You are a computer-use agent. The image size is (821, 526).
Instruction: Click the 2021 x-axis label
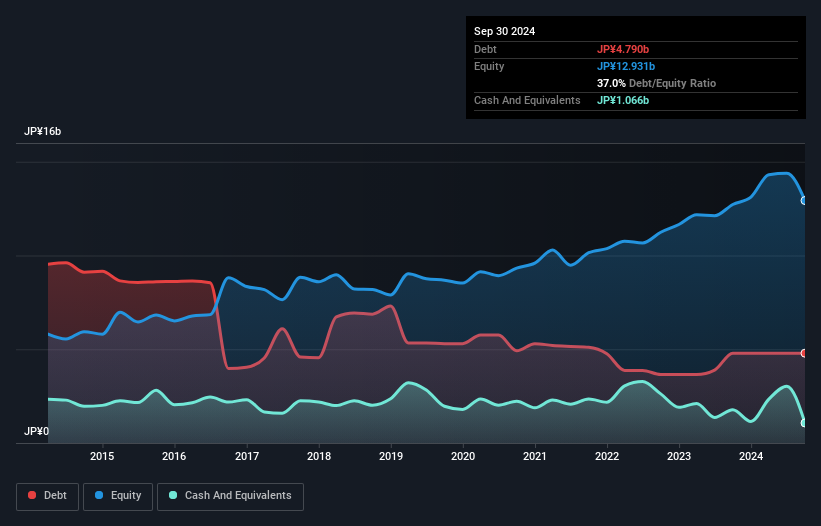point(535,456)
